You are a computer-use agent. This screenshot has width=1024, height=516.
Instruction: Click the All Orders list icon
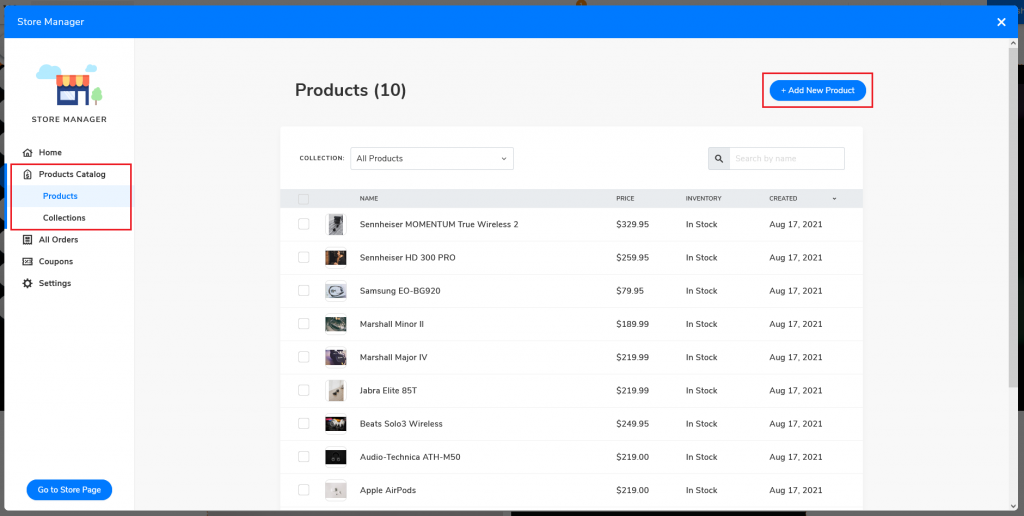[27, 240]
